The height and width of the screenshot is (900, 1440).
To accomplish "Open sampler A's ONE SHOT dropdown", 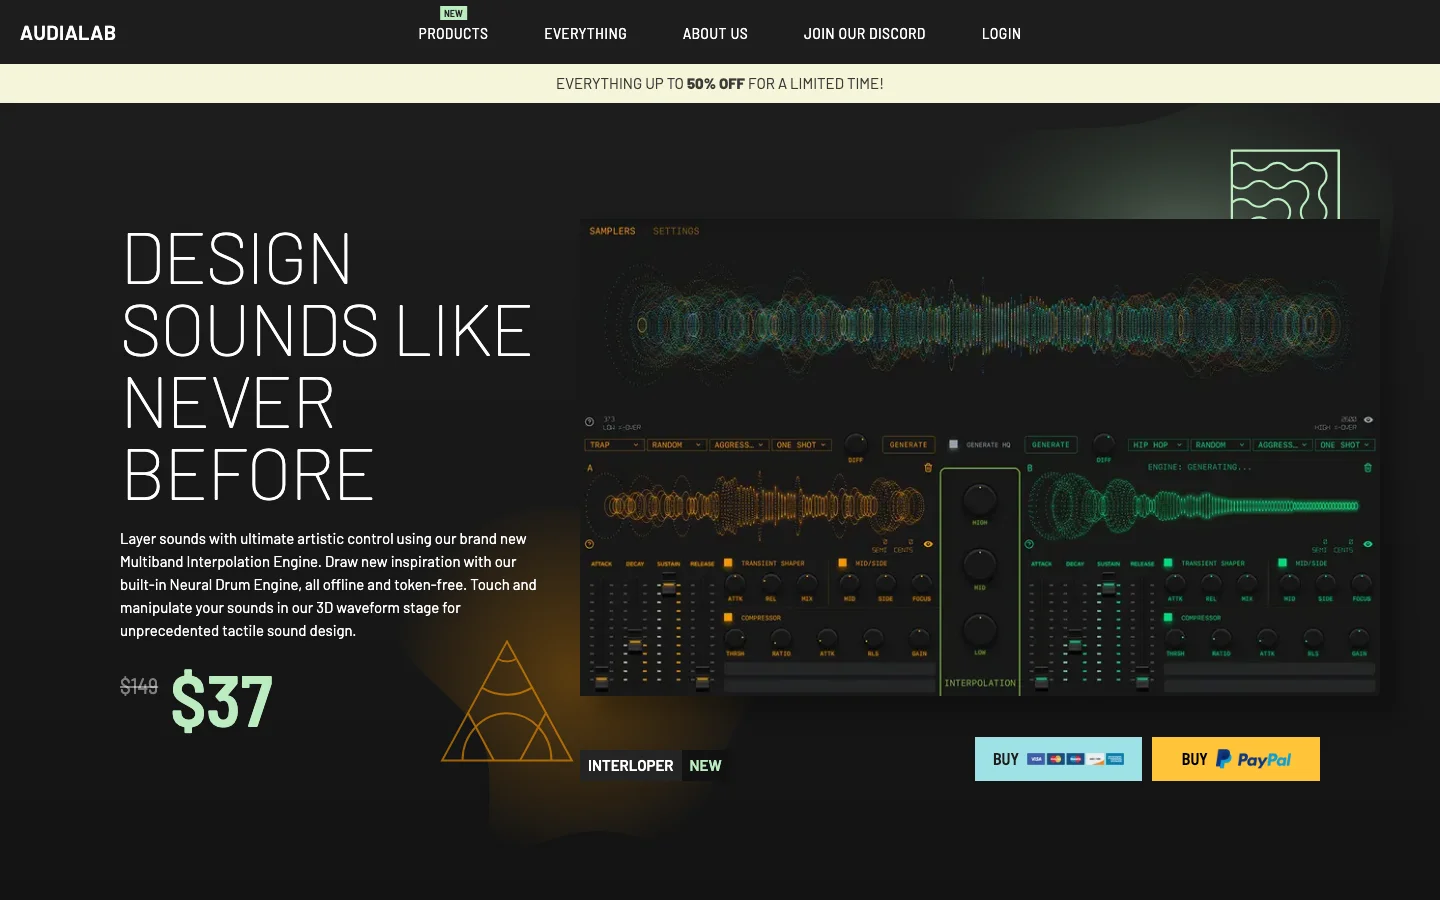I will tap(802, 445).
